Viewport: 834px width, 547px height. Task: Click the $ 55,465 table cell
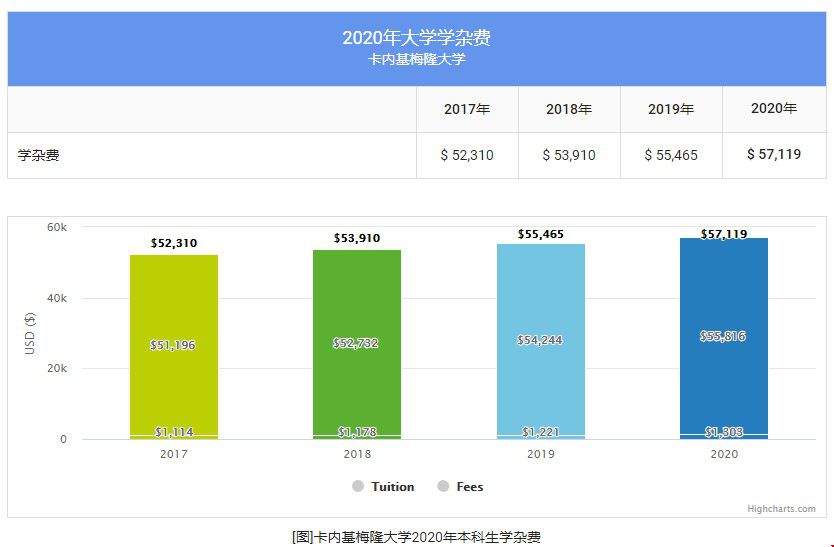tap(671, 155)
